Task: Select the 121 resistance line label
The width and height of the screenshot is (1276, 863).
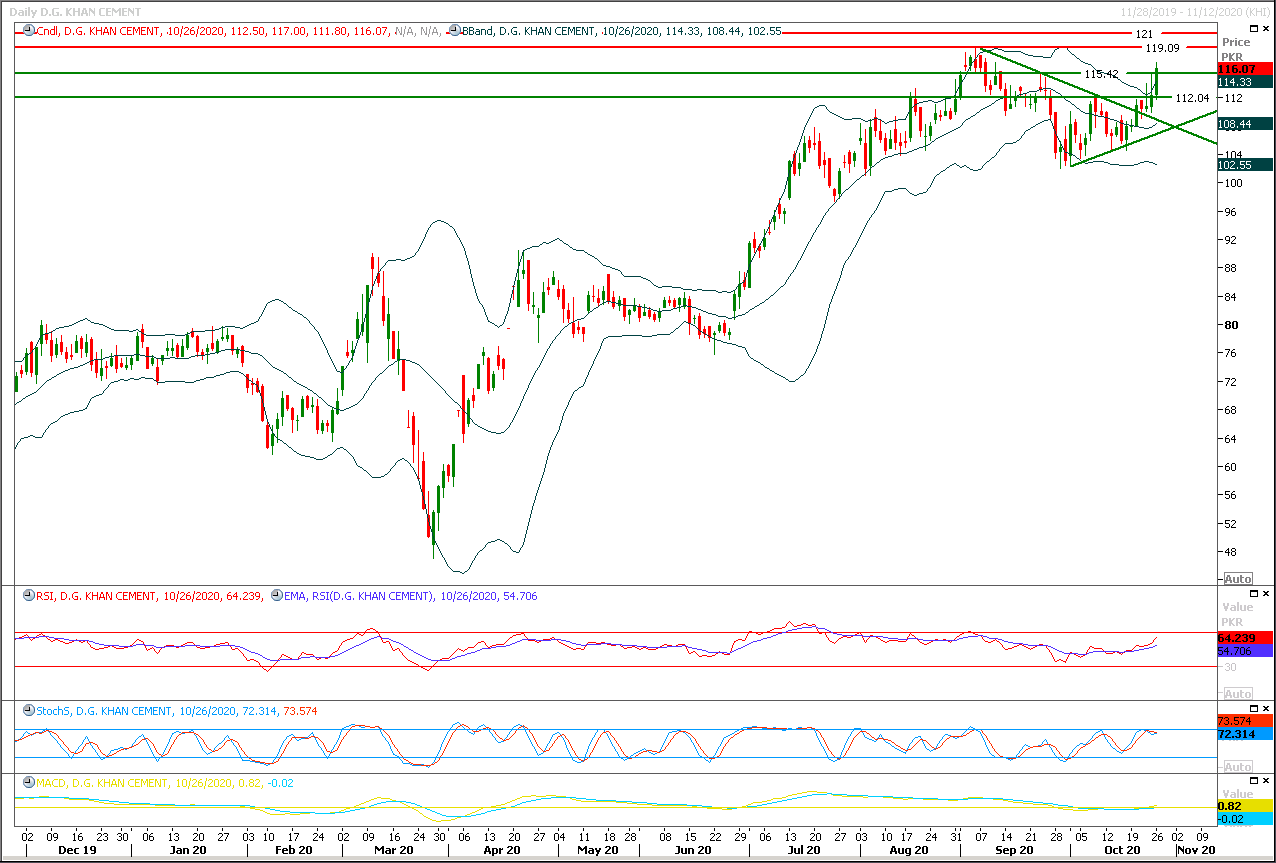Action: pyautogui.click(x=1144, y=34)
